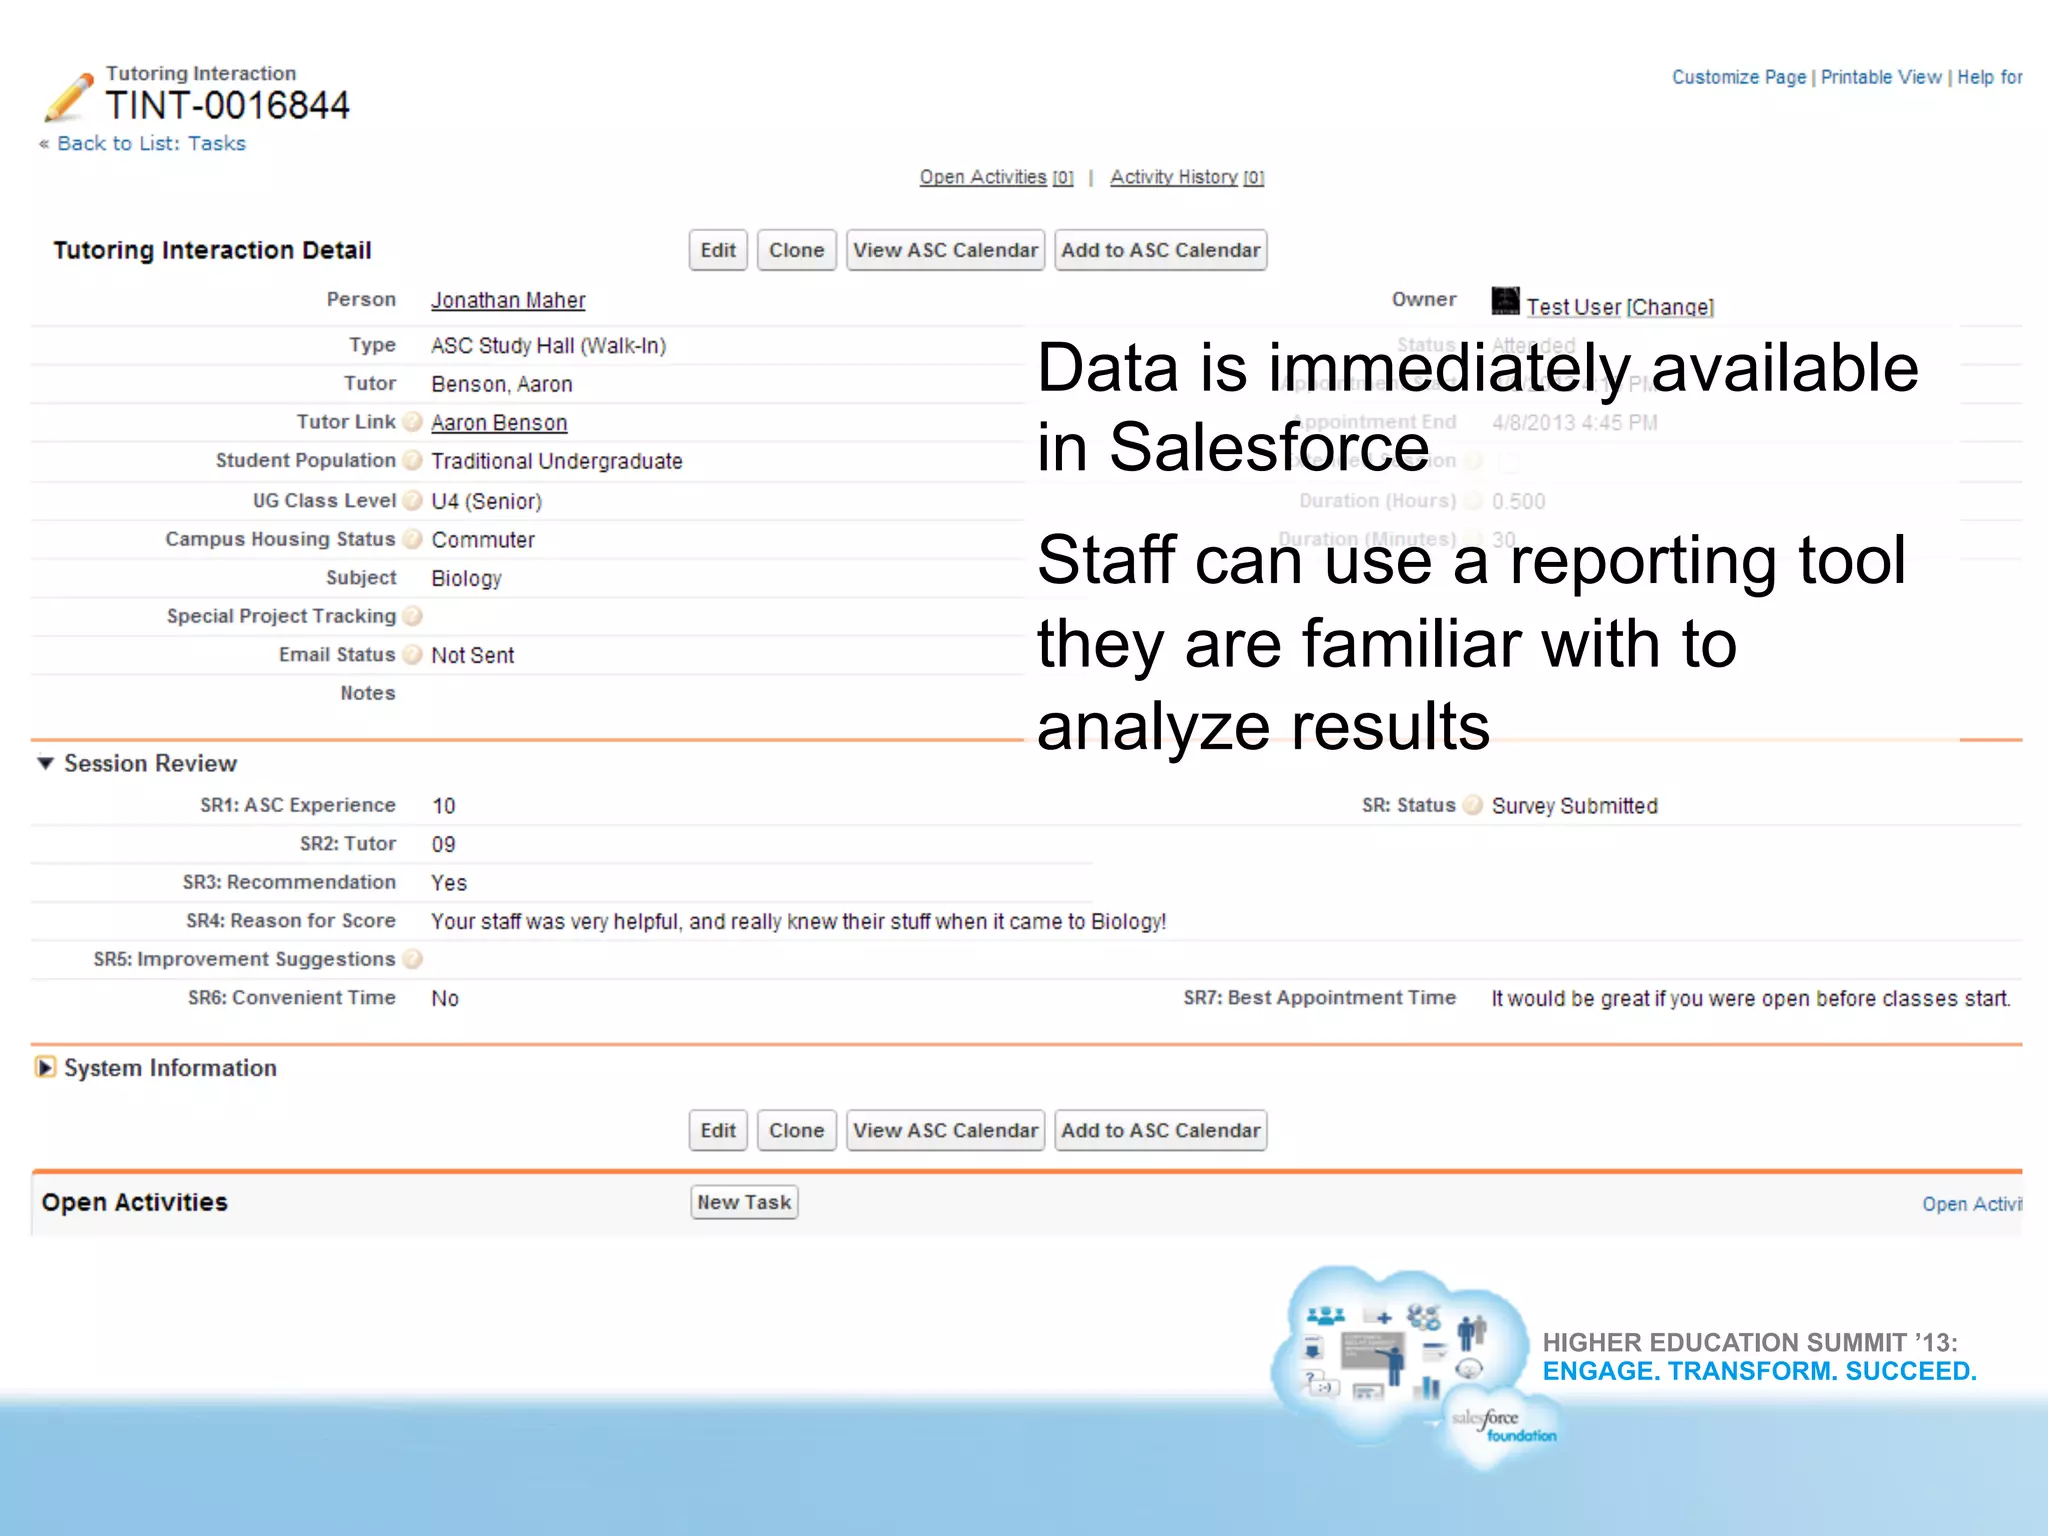Click the bottom View ASC Calendar button
This screenshot has height=1536, width=2048.
[x=945, y=1130]
